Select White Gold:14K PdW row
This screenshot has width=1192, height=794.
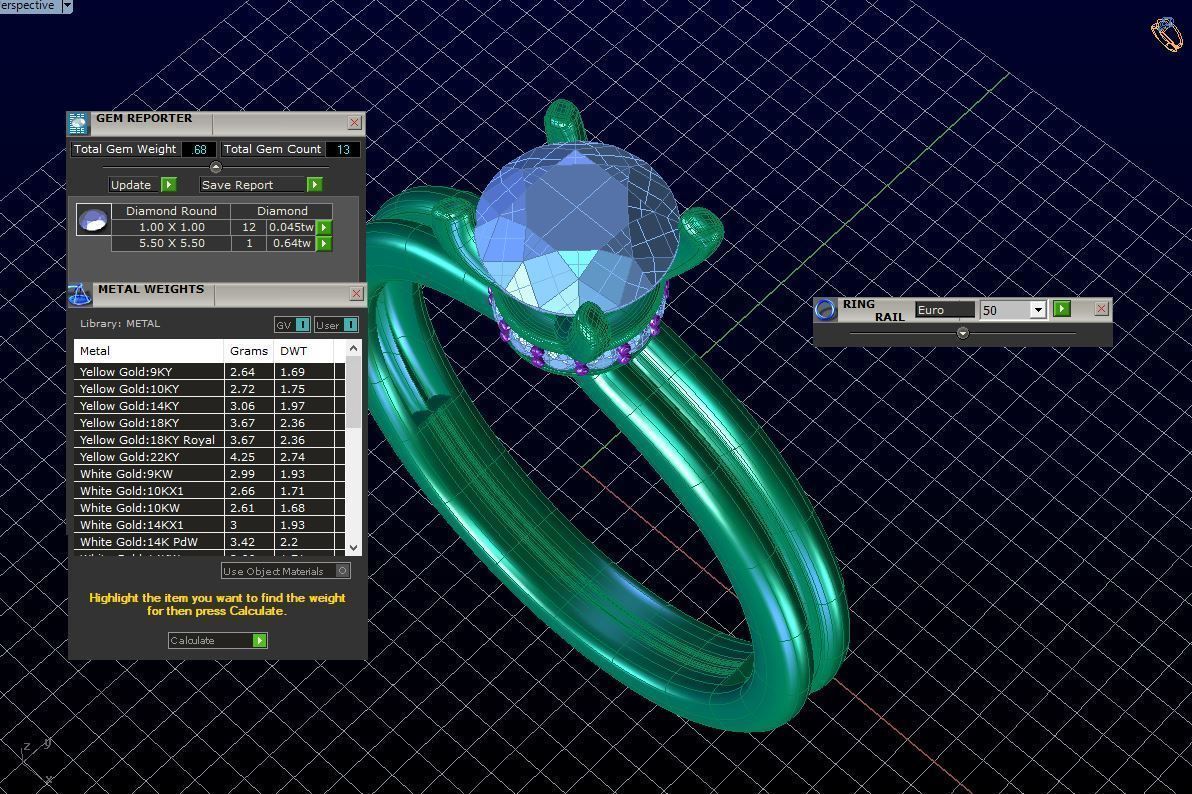209,542
